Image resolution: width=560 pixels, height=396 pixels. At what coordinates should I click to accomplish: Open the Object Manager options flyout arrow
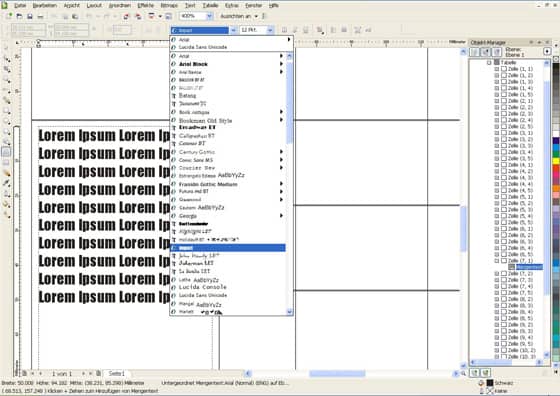547,51
